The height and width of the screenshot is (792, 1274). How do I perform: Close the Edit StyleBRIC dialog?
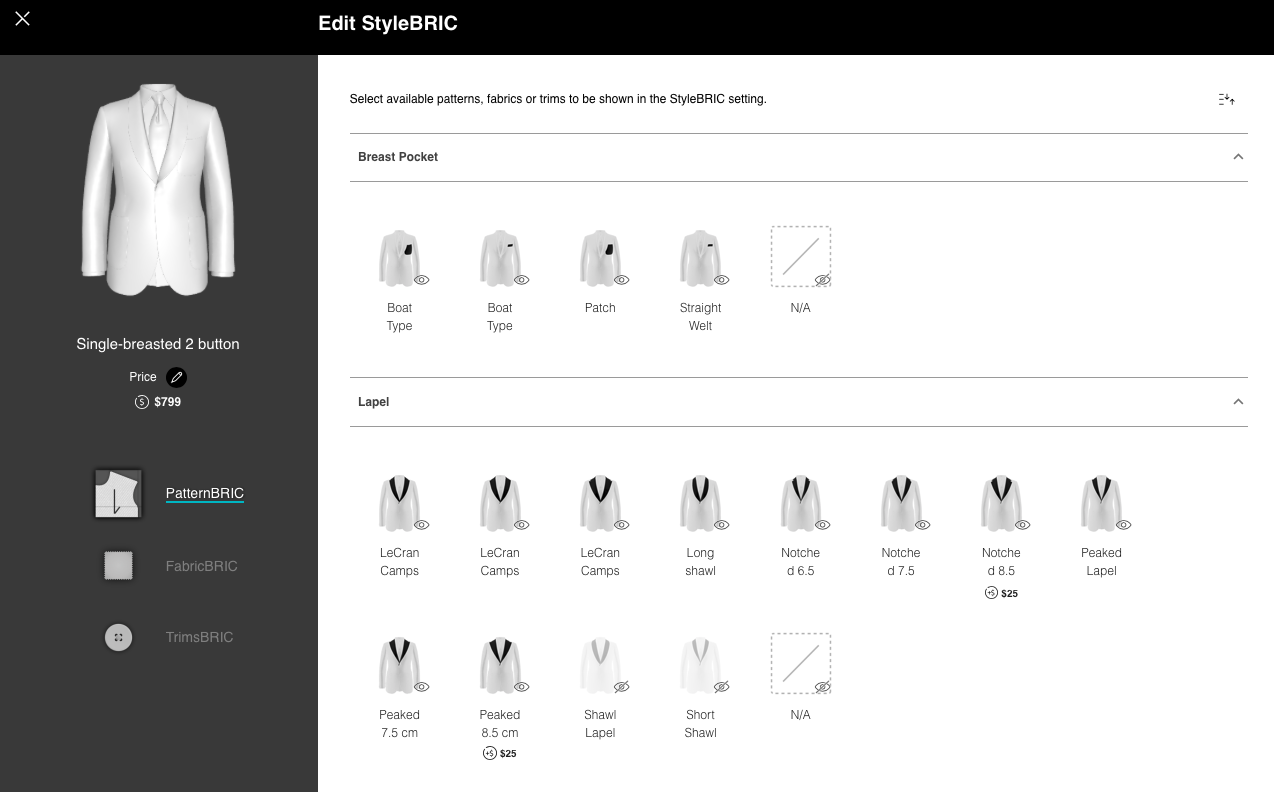pos(23,19)
